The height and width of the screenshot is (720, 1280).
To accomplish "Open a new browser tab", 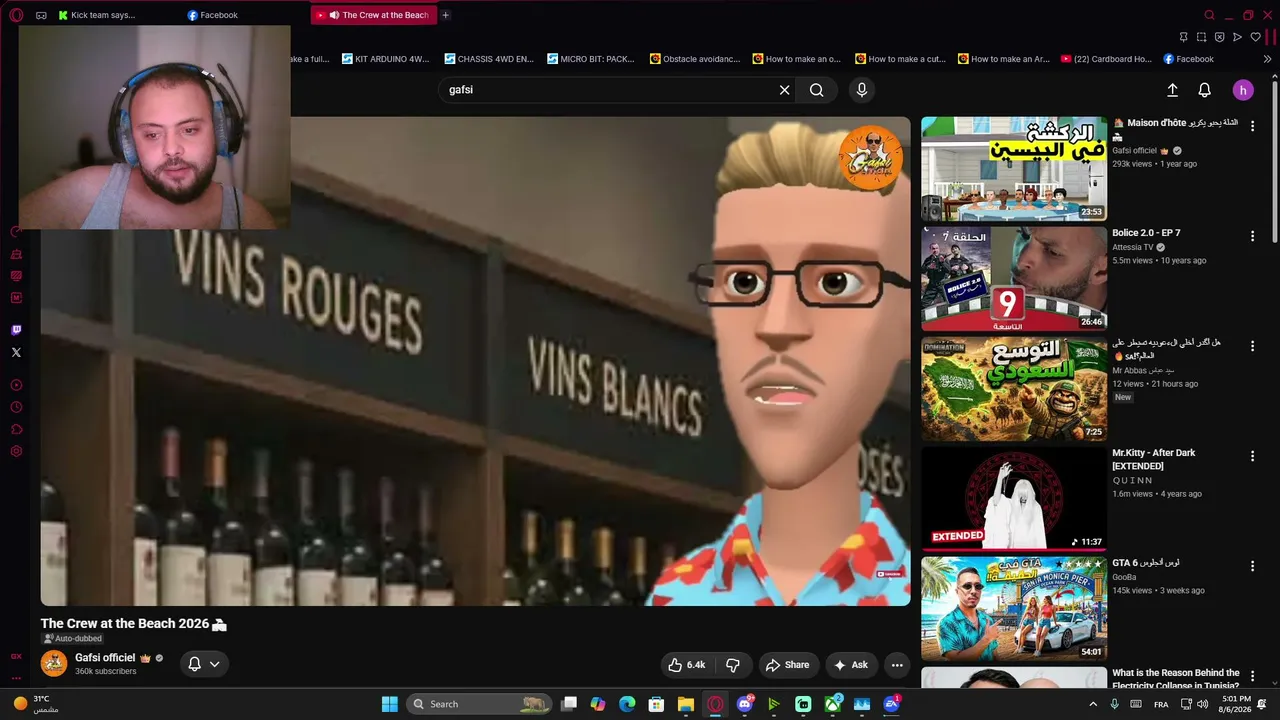I will coord(445,15).
